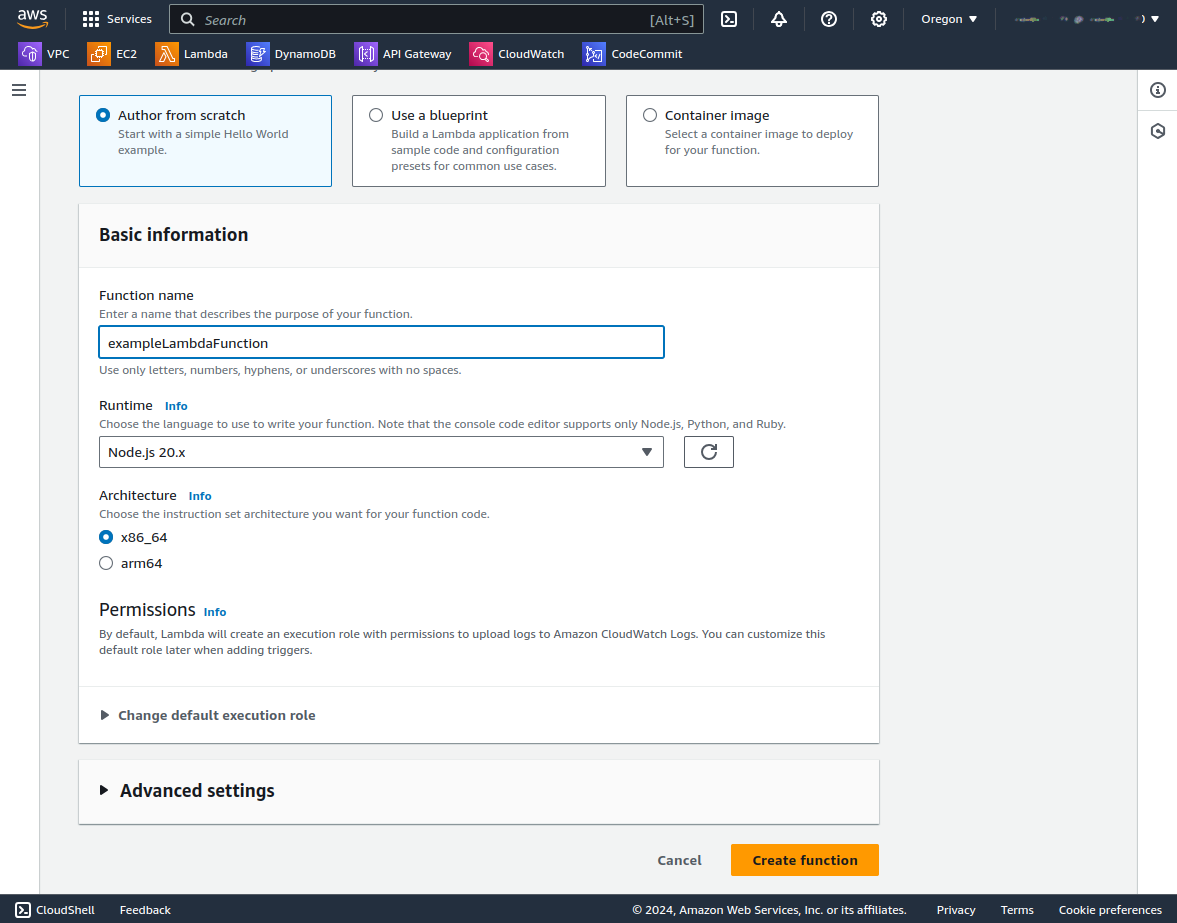Choose x86_64 architecture
The width and height of the screenshot is (1177, 923).
(x=106, y=537)
